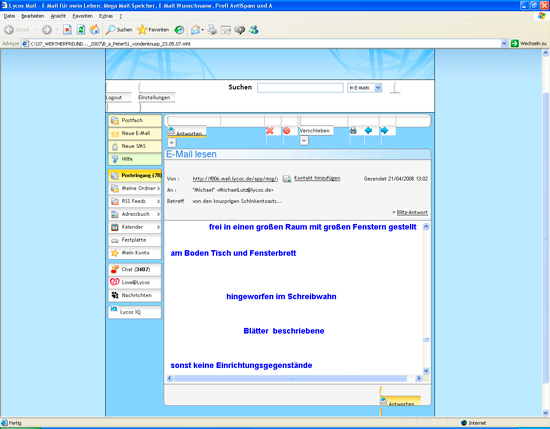Click the Kontakt hinzufügen link
The width and height of the screenshot is (550, 429).
tap(317, 178)
